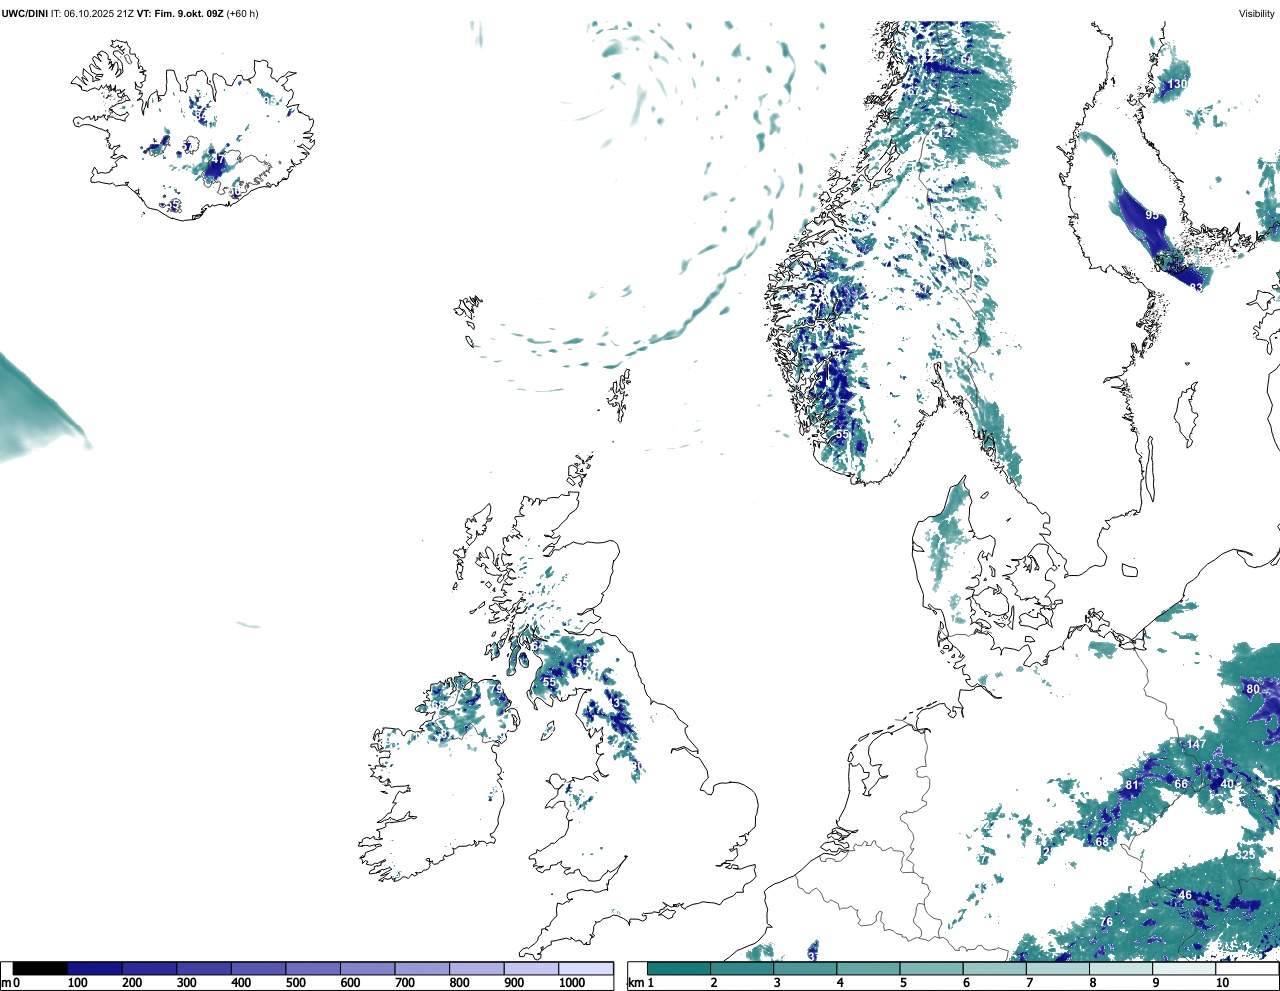The width and height of the screenshot is (1280, 991).
Task: Click the '5' tick label on the km scale
Action: [x=903, y=983]
